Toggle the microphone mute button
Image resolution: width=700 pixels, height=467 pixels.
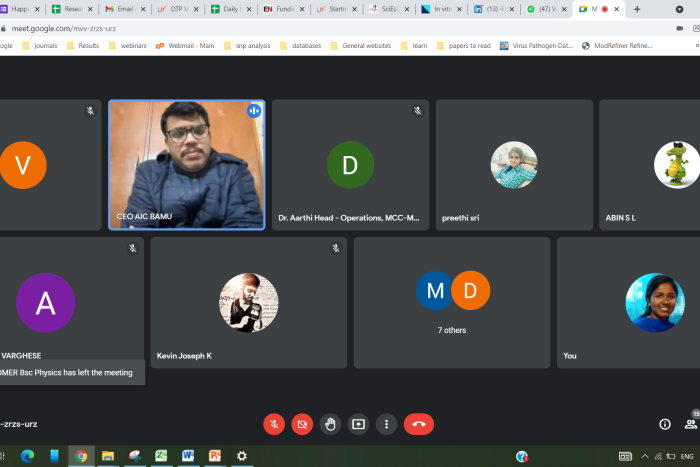click(x=274, y=424)
